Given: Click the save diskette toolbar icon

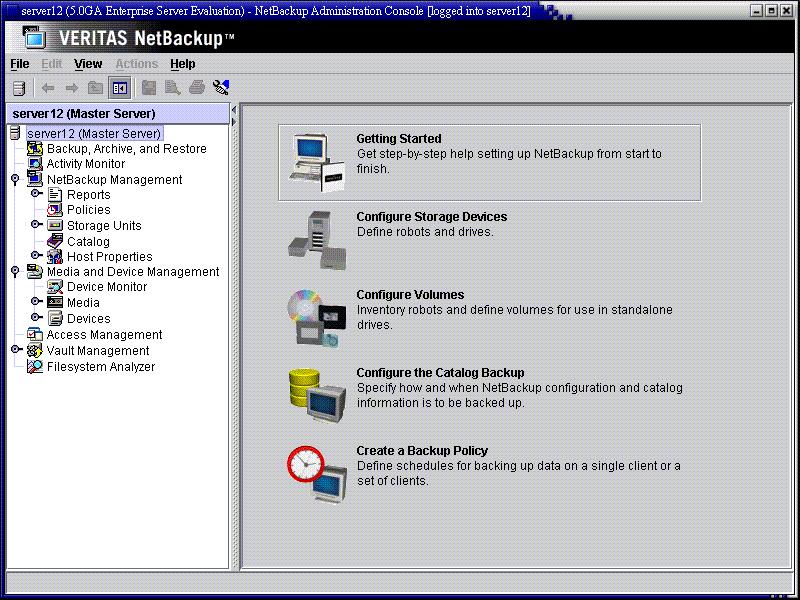Looking at the screenshot, I should pos(149,88).
